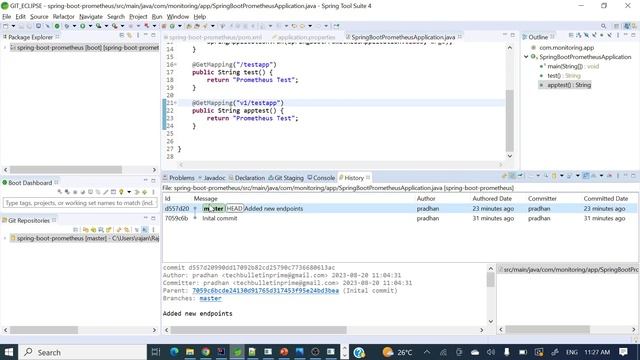The width and height of the screenshot is (640, 360).
Task: Click the commit details vertical scrollbar
Action: click(491, 280)
